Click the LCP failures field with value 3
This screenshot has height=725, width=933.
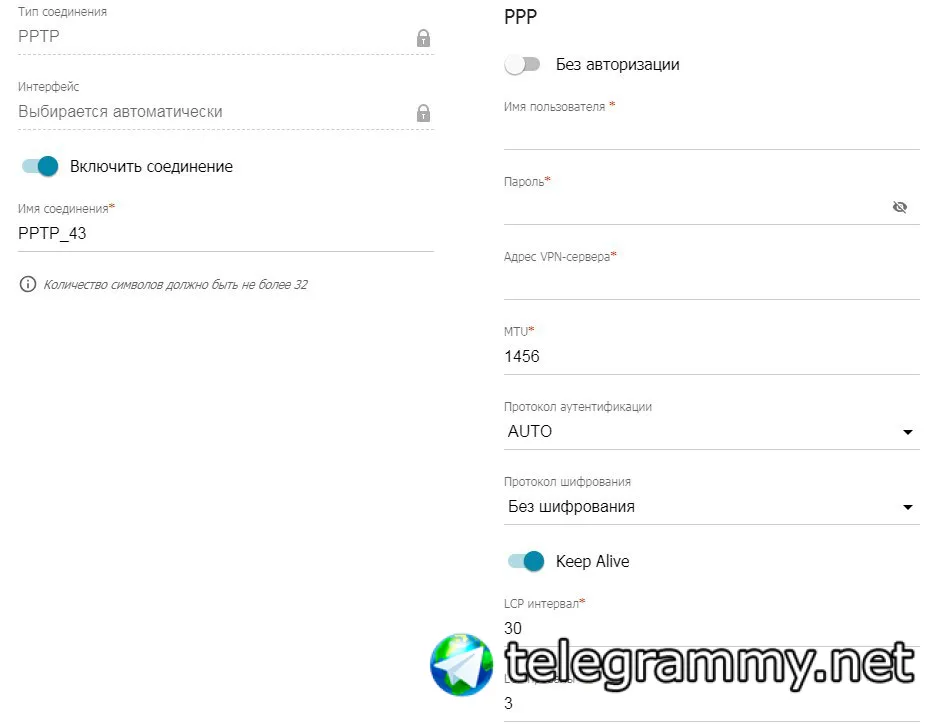(711, 704)
